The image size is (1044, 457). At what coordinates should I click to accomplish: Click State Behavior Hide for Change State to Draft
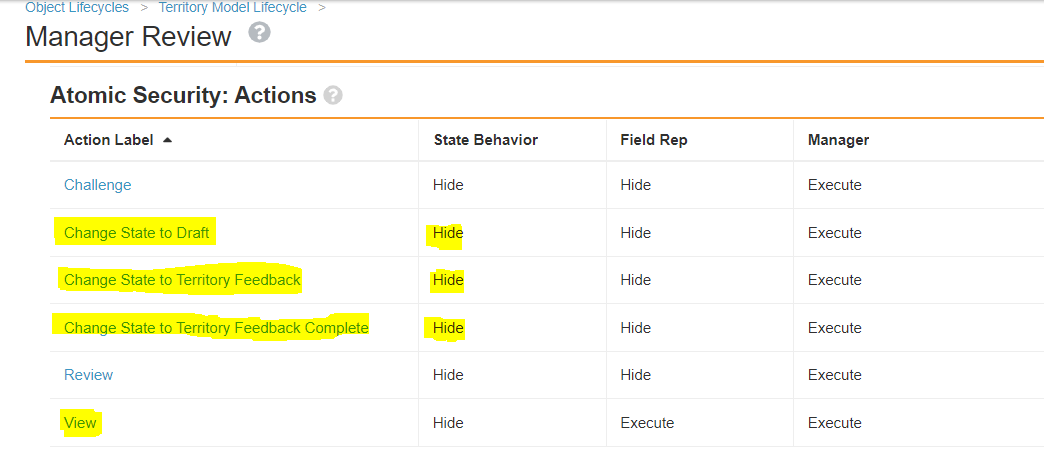(x=448, y=233)
